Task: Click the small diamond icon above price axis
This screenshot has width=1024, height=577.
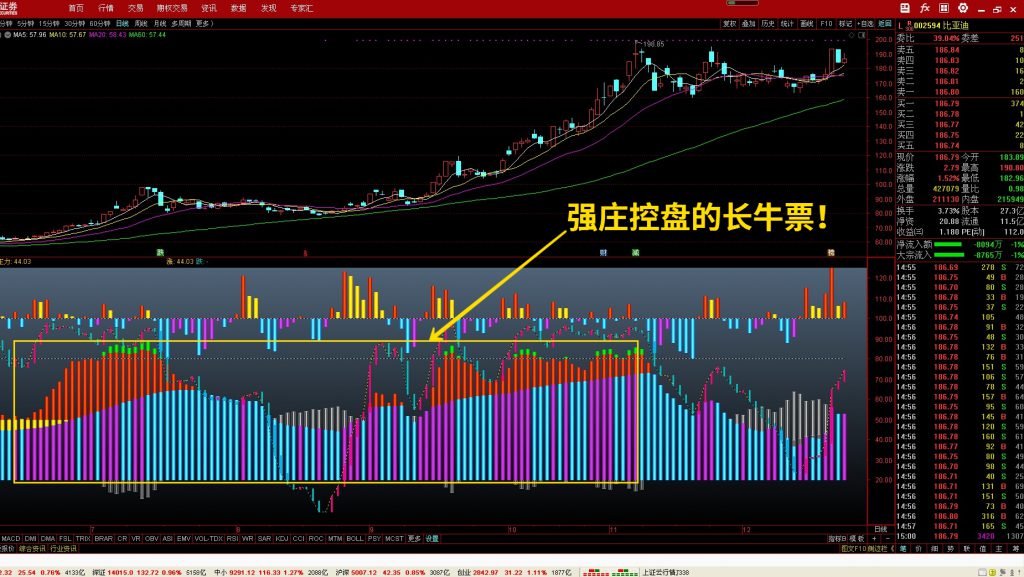Action: click(x=850, y=34)
